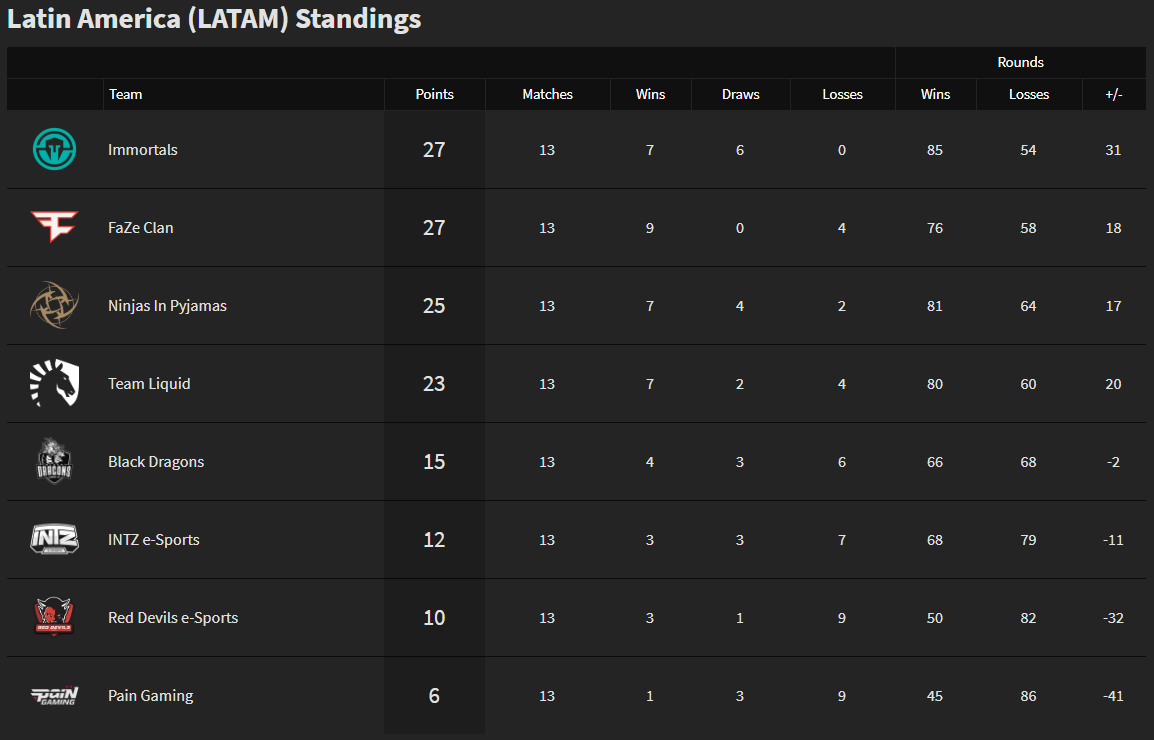
Task: Click the Rounds group header
Action: tap(1020, 63)
